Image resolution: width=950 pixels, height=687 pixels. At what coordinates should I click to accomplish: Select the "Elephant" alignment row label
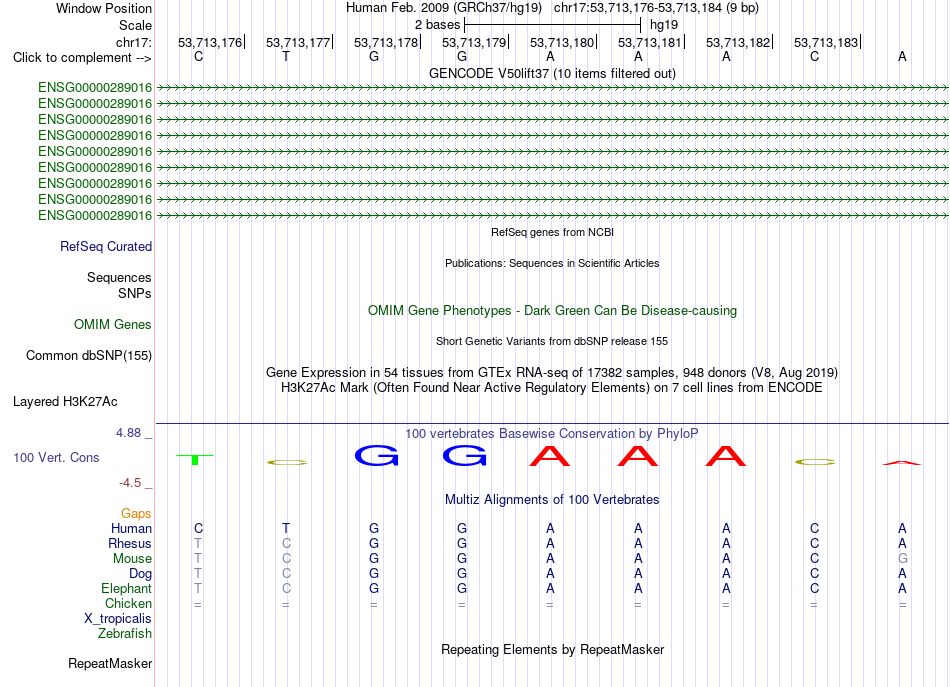point(127,588)
